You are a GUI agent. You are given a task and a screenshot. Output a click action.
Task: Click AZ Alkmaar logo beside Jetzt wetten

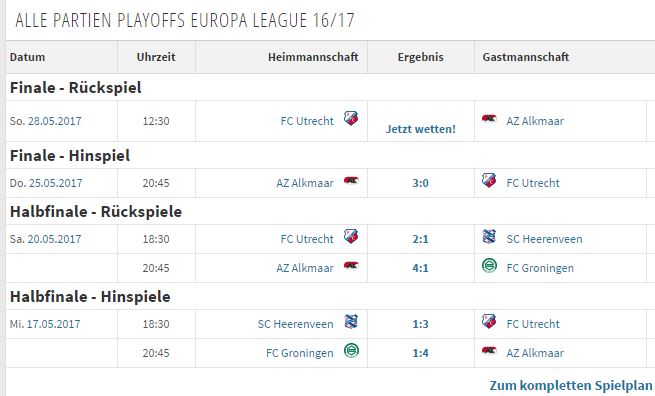(489, 119)
